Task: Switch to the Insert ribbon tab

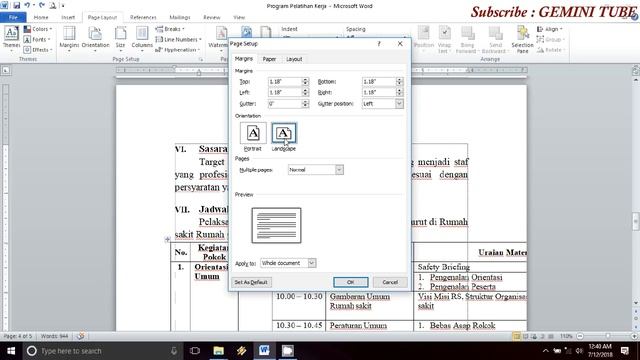Action: pyautogui.click(x=68, y=17)
